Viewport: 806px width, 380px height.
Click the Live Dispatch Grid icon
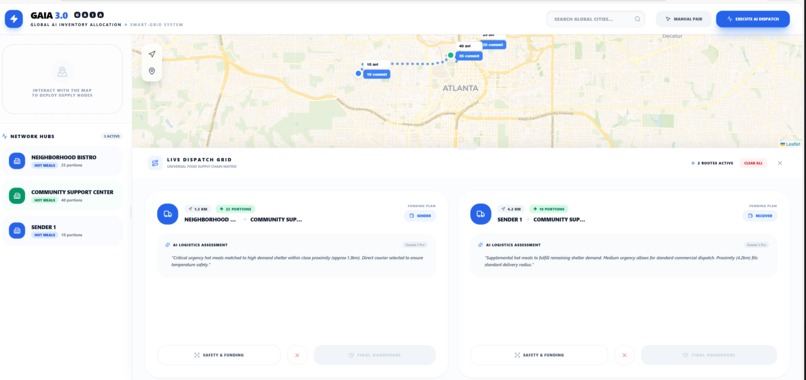click(x=155, y=163)
